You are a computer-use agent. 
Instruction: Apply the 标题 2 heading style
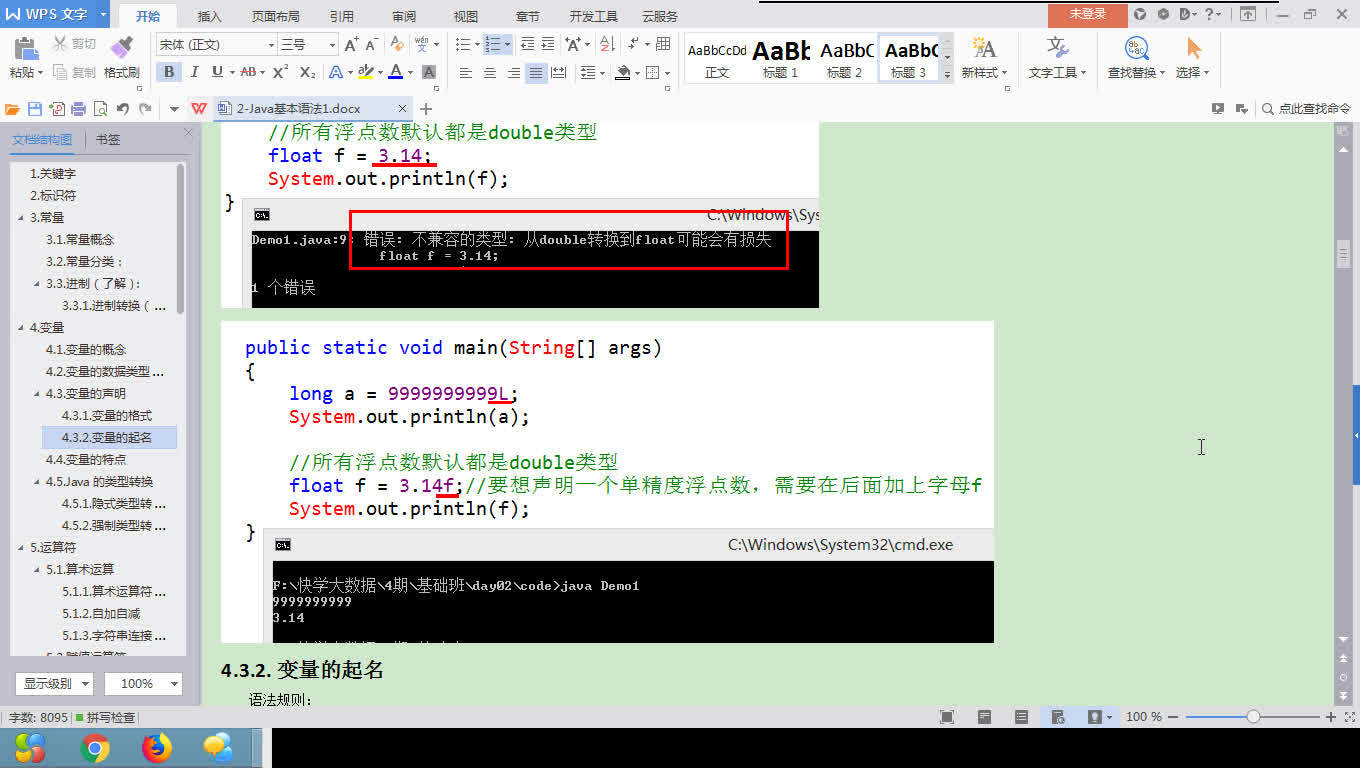coord(845,58)
